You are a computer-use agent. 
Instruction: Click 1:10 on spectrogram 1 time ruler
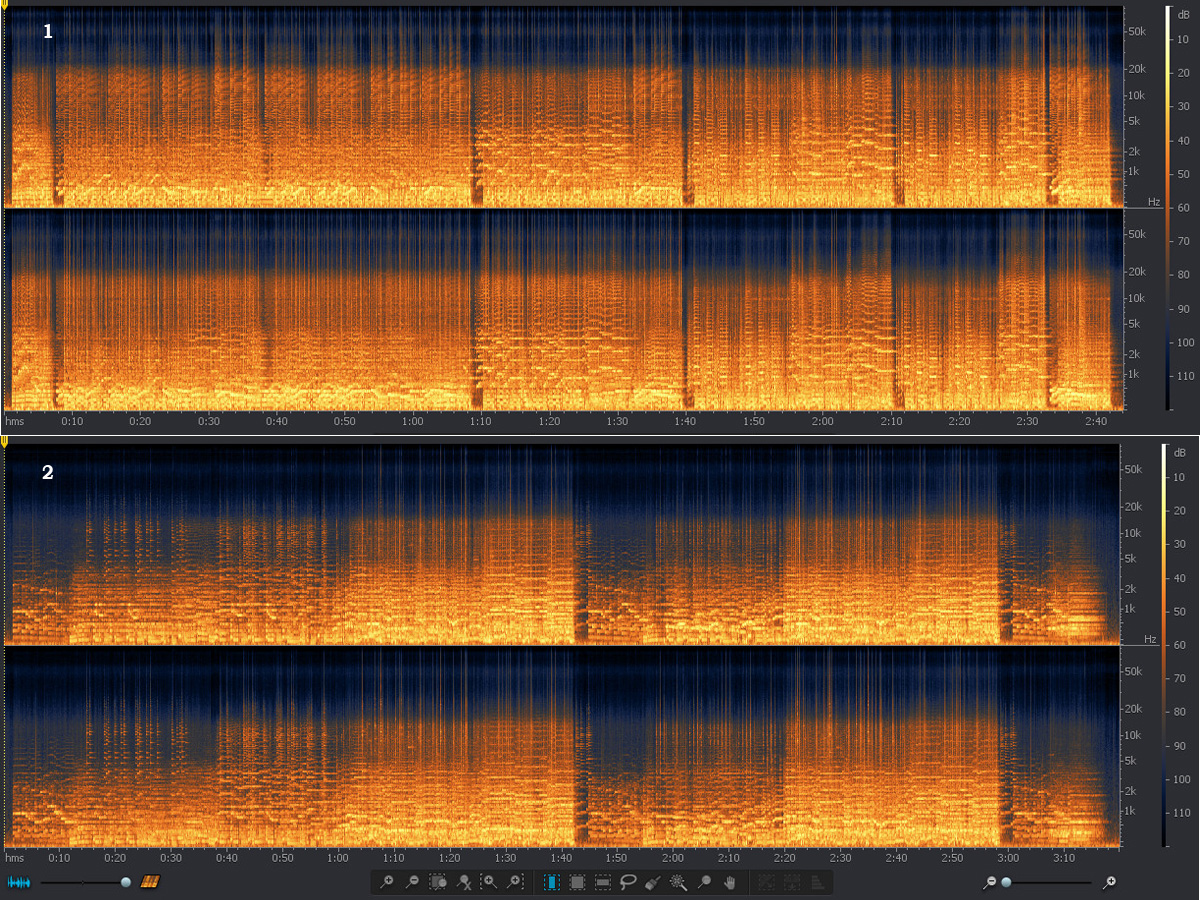(481, 421)
